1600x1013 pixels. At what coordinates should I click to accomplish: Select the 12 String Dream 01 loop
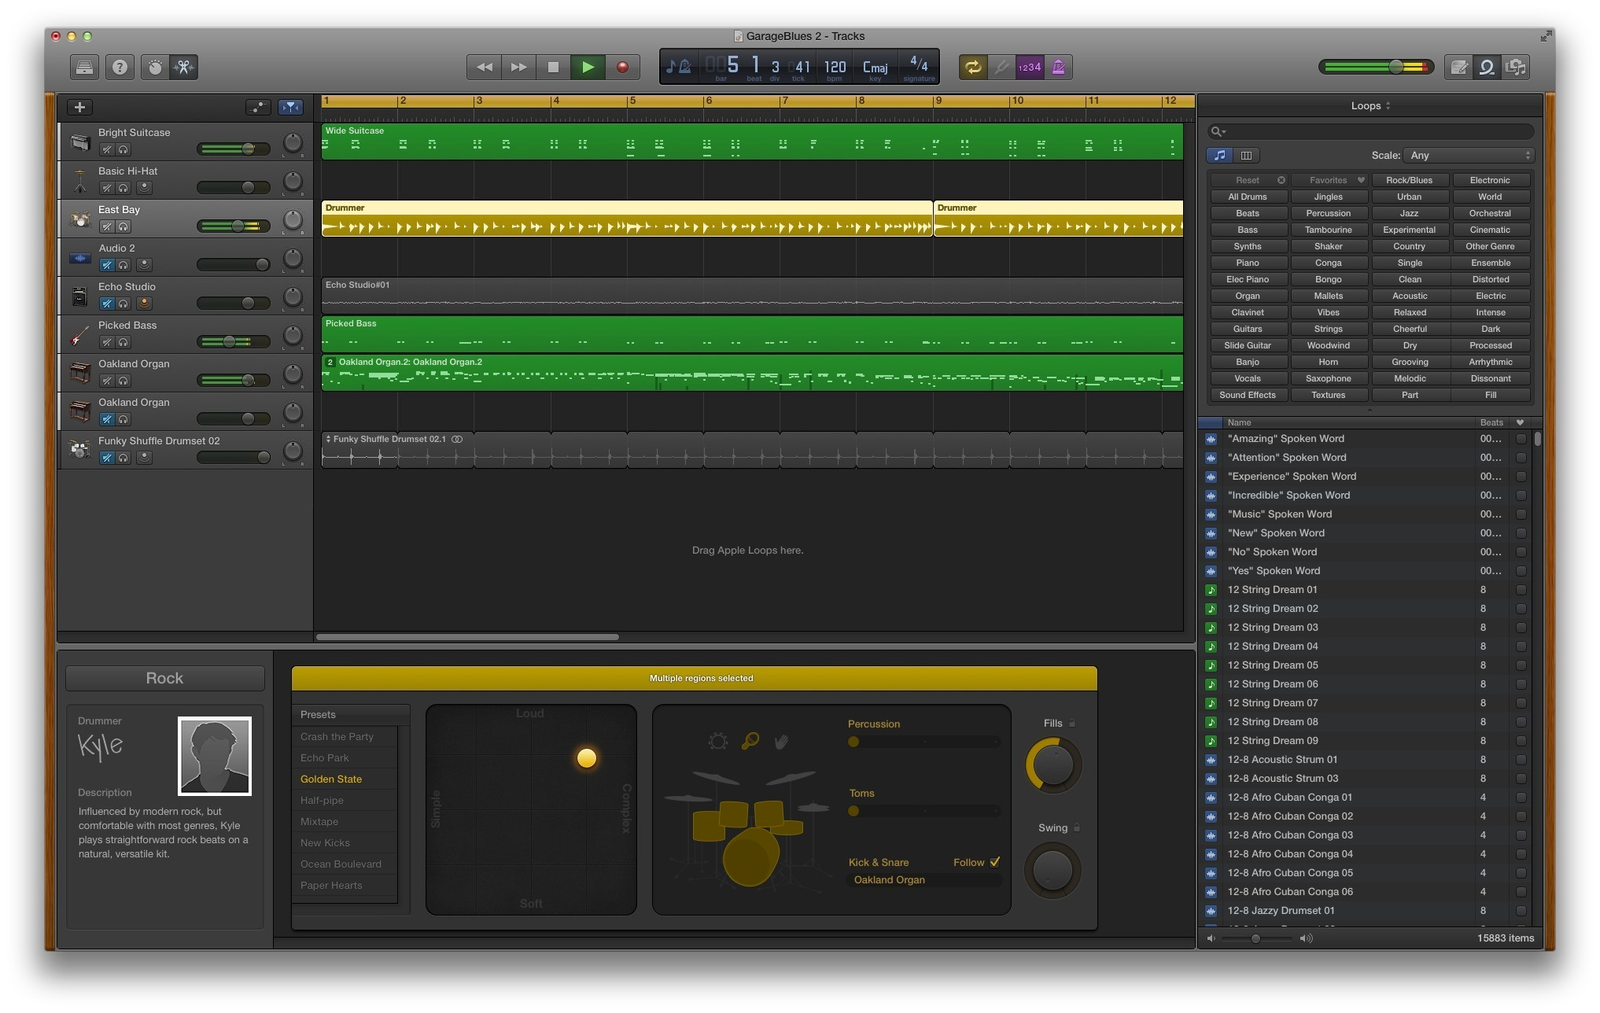[x=1272, y=589]
